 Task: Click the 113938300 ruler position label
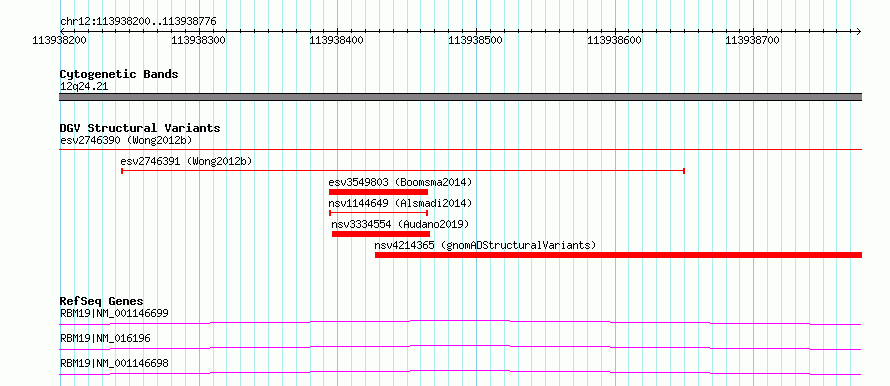(x=198, y=40)
